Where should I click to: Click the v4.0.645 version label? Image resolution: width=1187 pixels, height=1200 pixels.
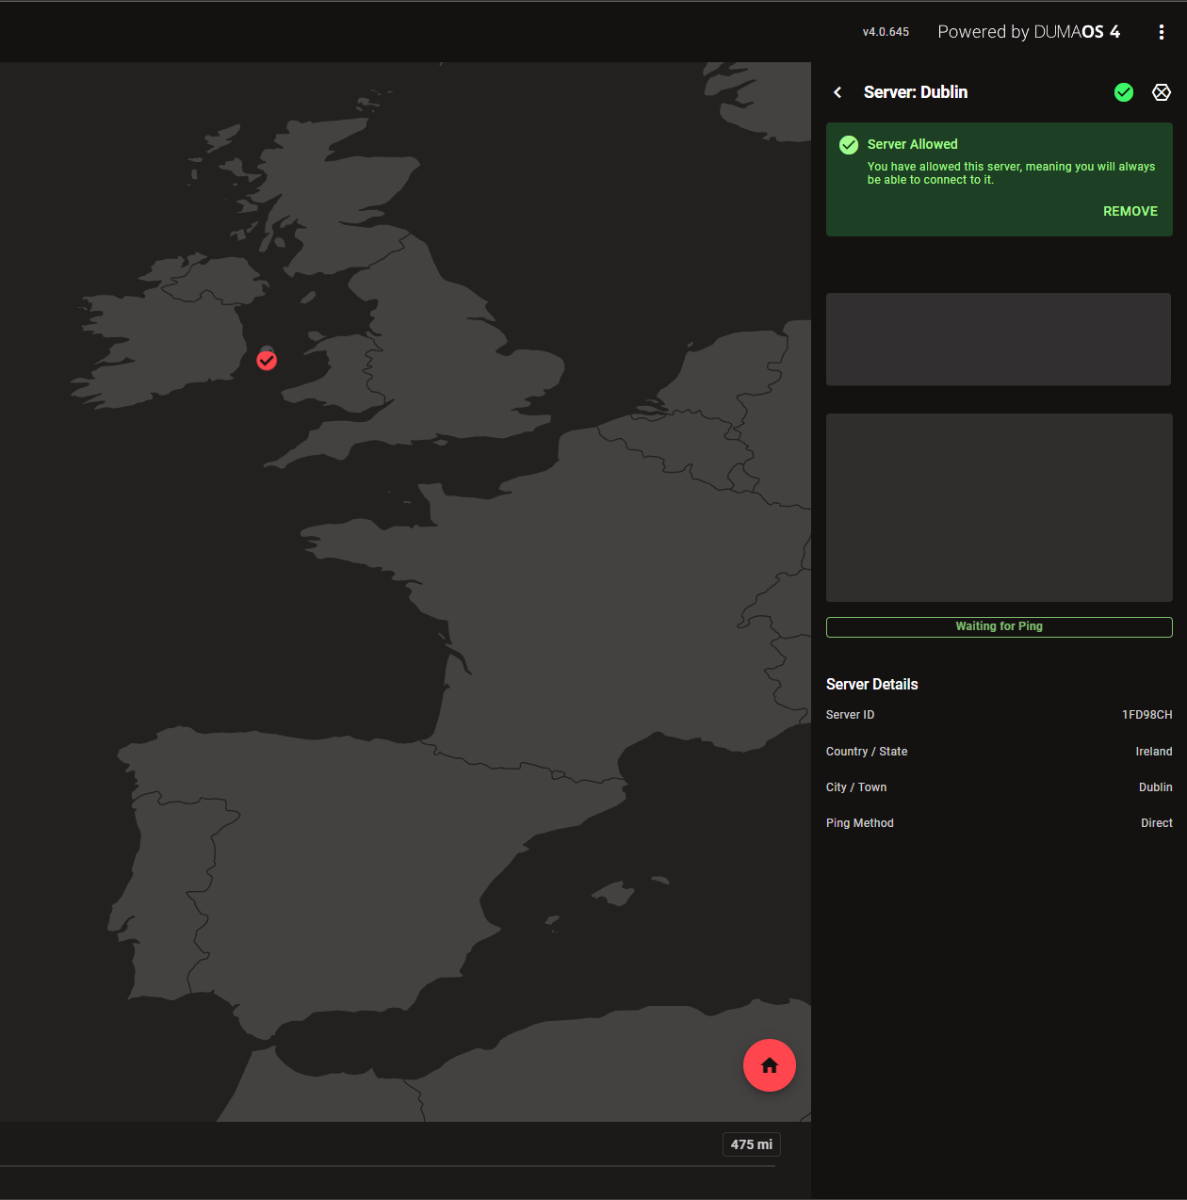[885, 32]
